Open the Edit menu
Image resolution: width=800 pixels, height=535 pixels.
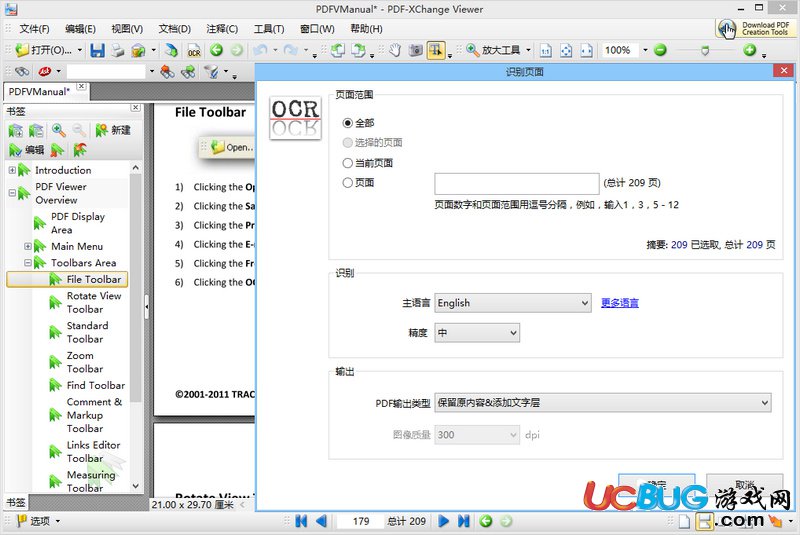tap(80, 29)
